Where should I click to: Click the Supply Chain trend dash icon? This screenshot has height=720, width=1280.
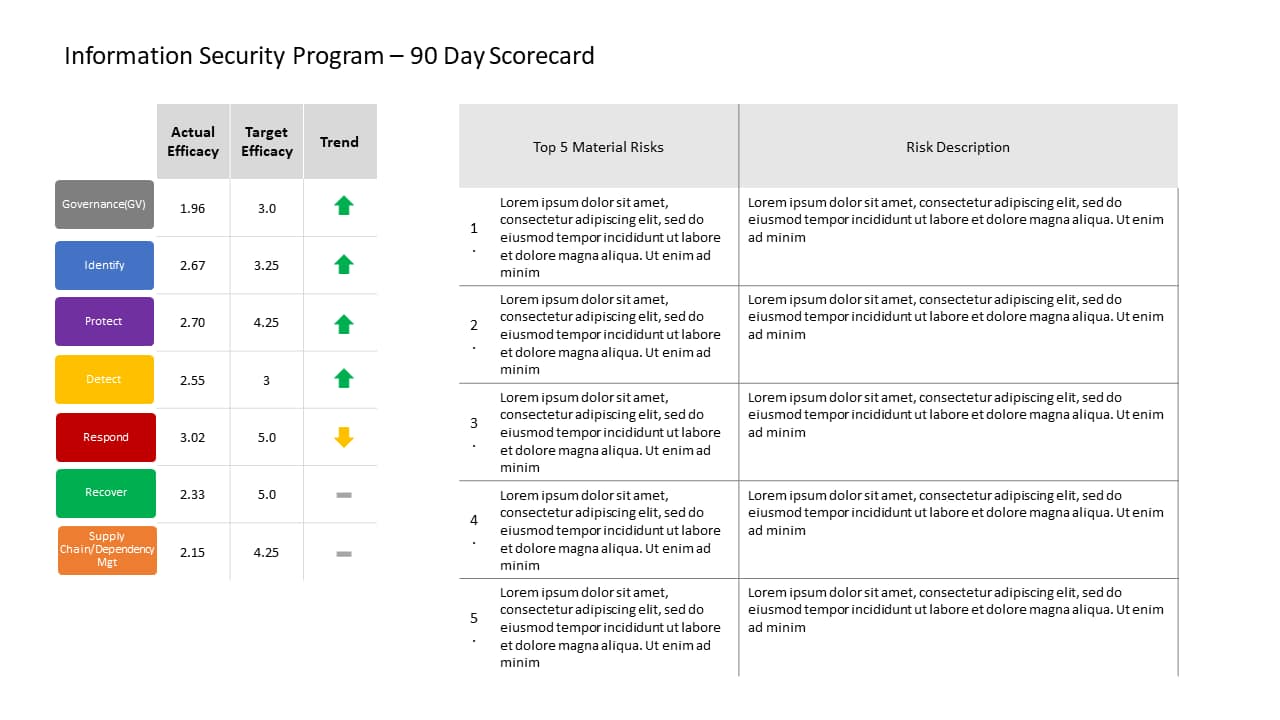tap(344, 553)
